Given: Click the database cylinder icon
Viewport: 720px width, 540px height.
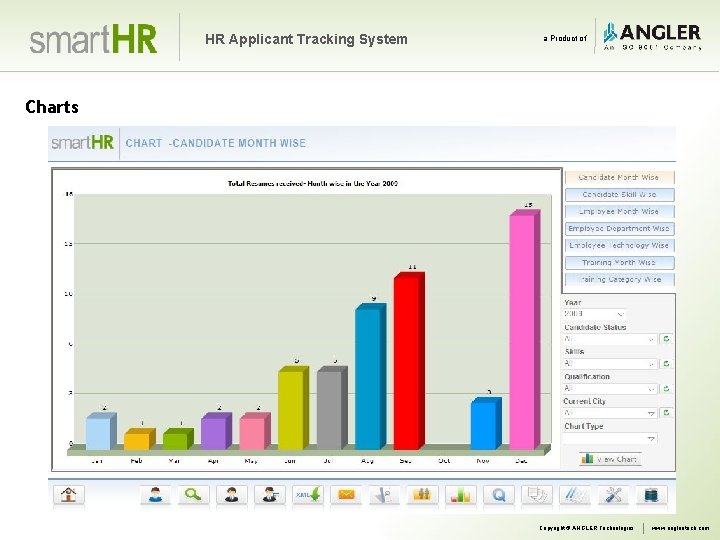Looking at the screenshot, I should (651, 495).
